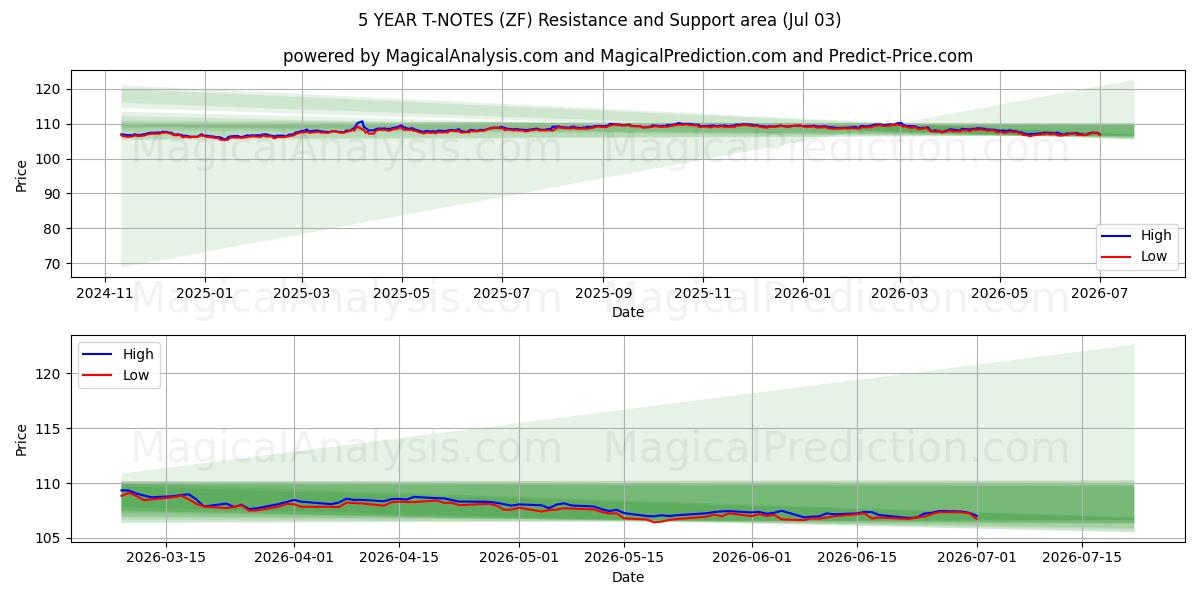The height and width of the screenshot is (600, 1200).
Task: Click the '2026-07' date tick label
Action: coord(1099,293)
